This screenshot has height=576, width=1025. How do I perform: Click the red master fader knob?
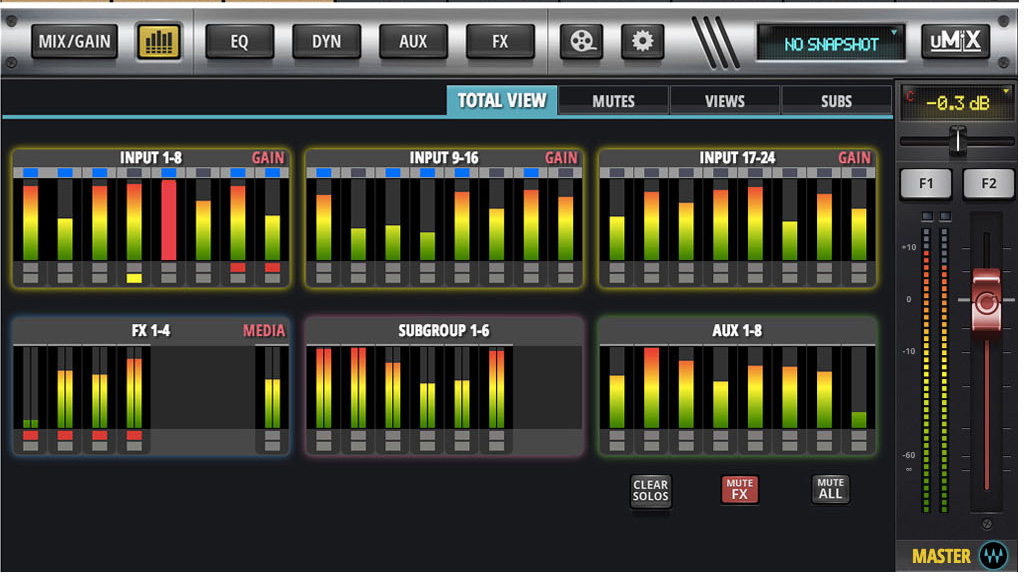tap(986, 301)
